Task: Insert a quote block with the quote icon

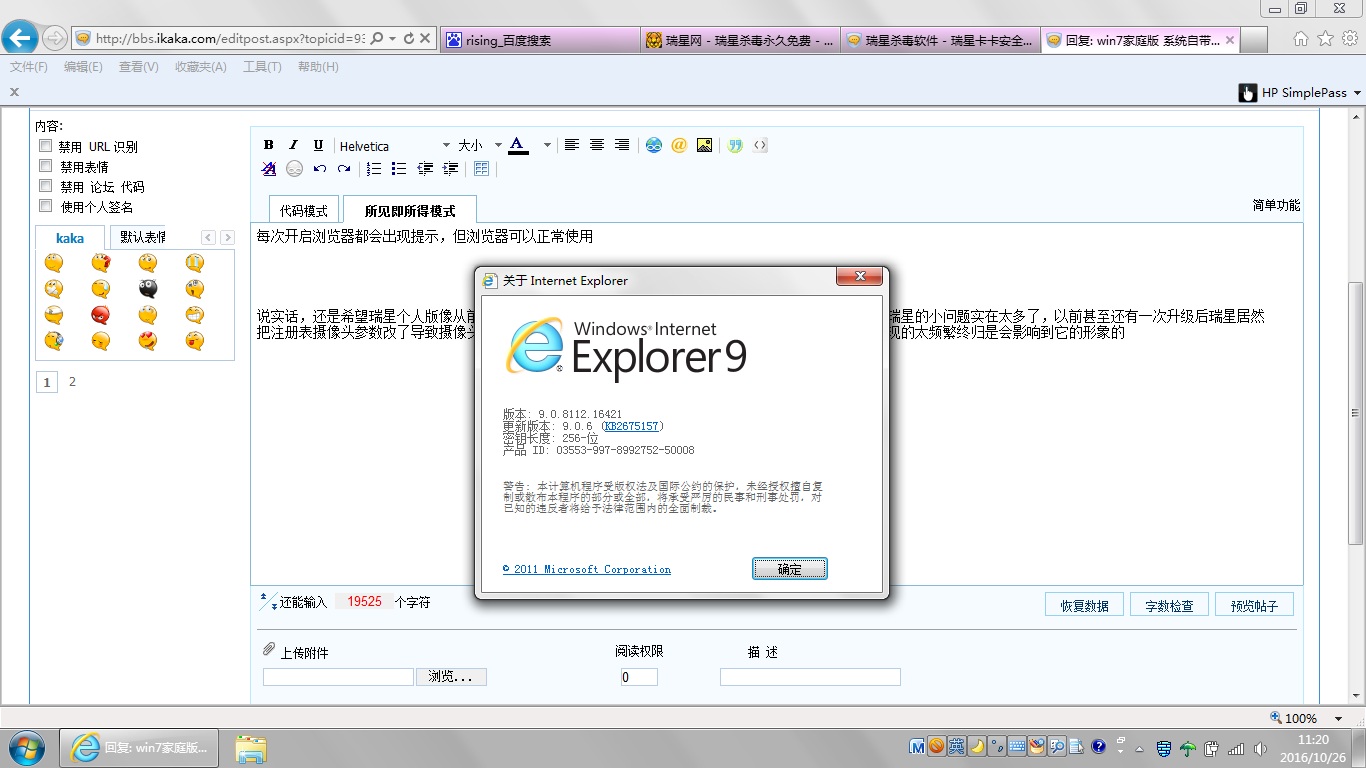Action: click(735, 145)
